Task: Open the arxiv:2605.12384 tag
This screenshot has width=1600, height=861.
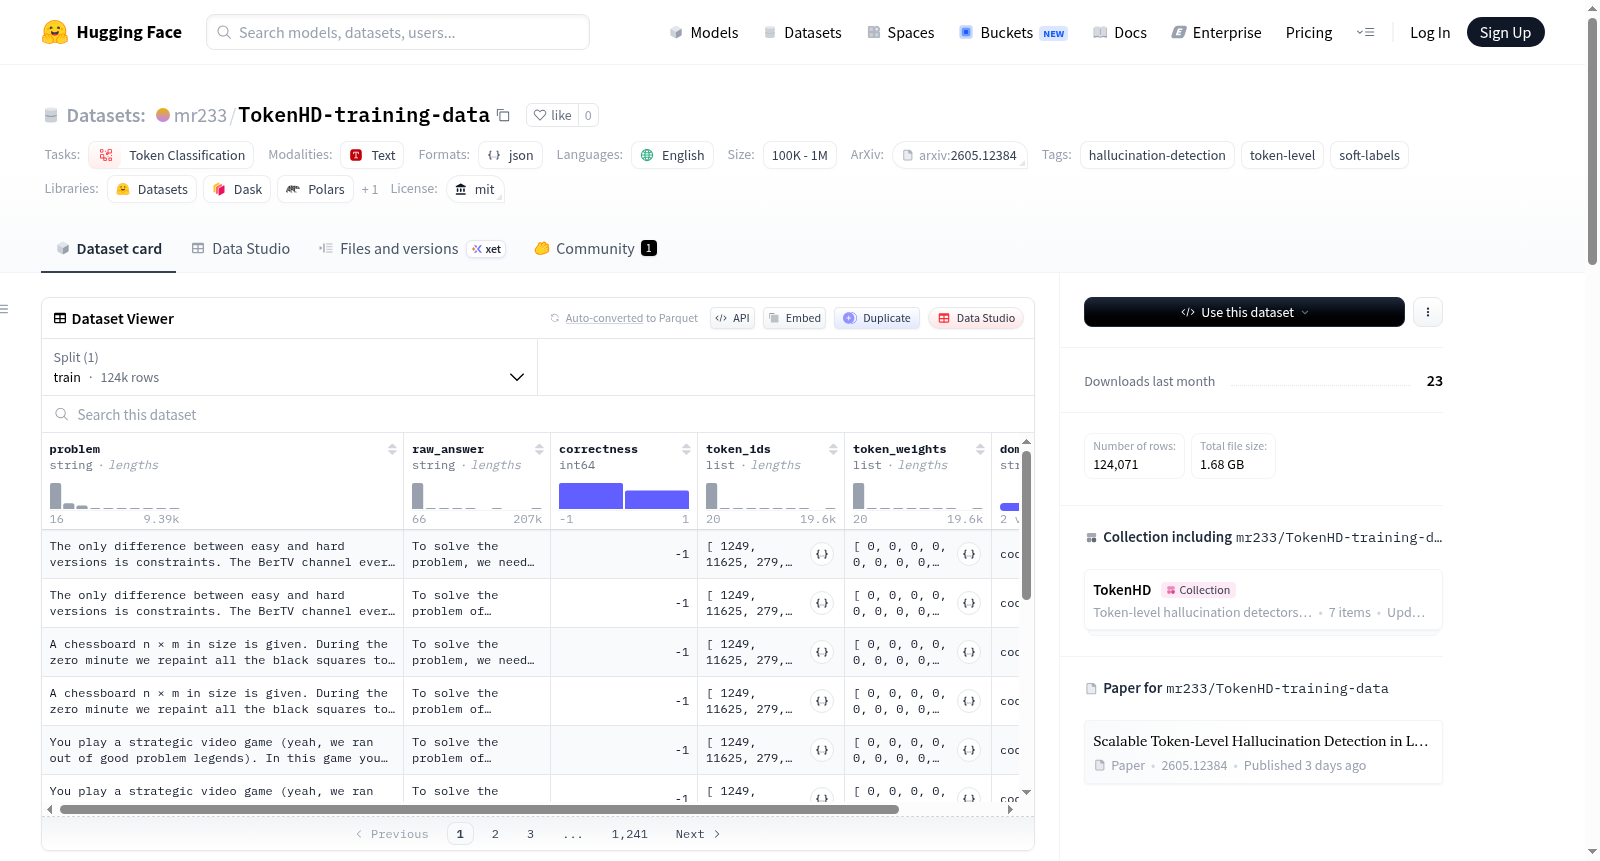Action: click(960, 155)
